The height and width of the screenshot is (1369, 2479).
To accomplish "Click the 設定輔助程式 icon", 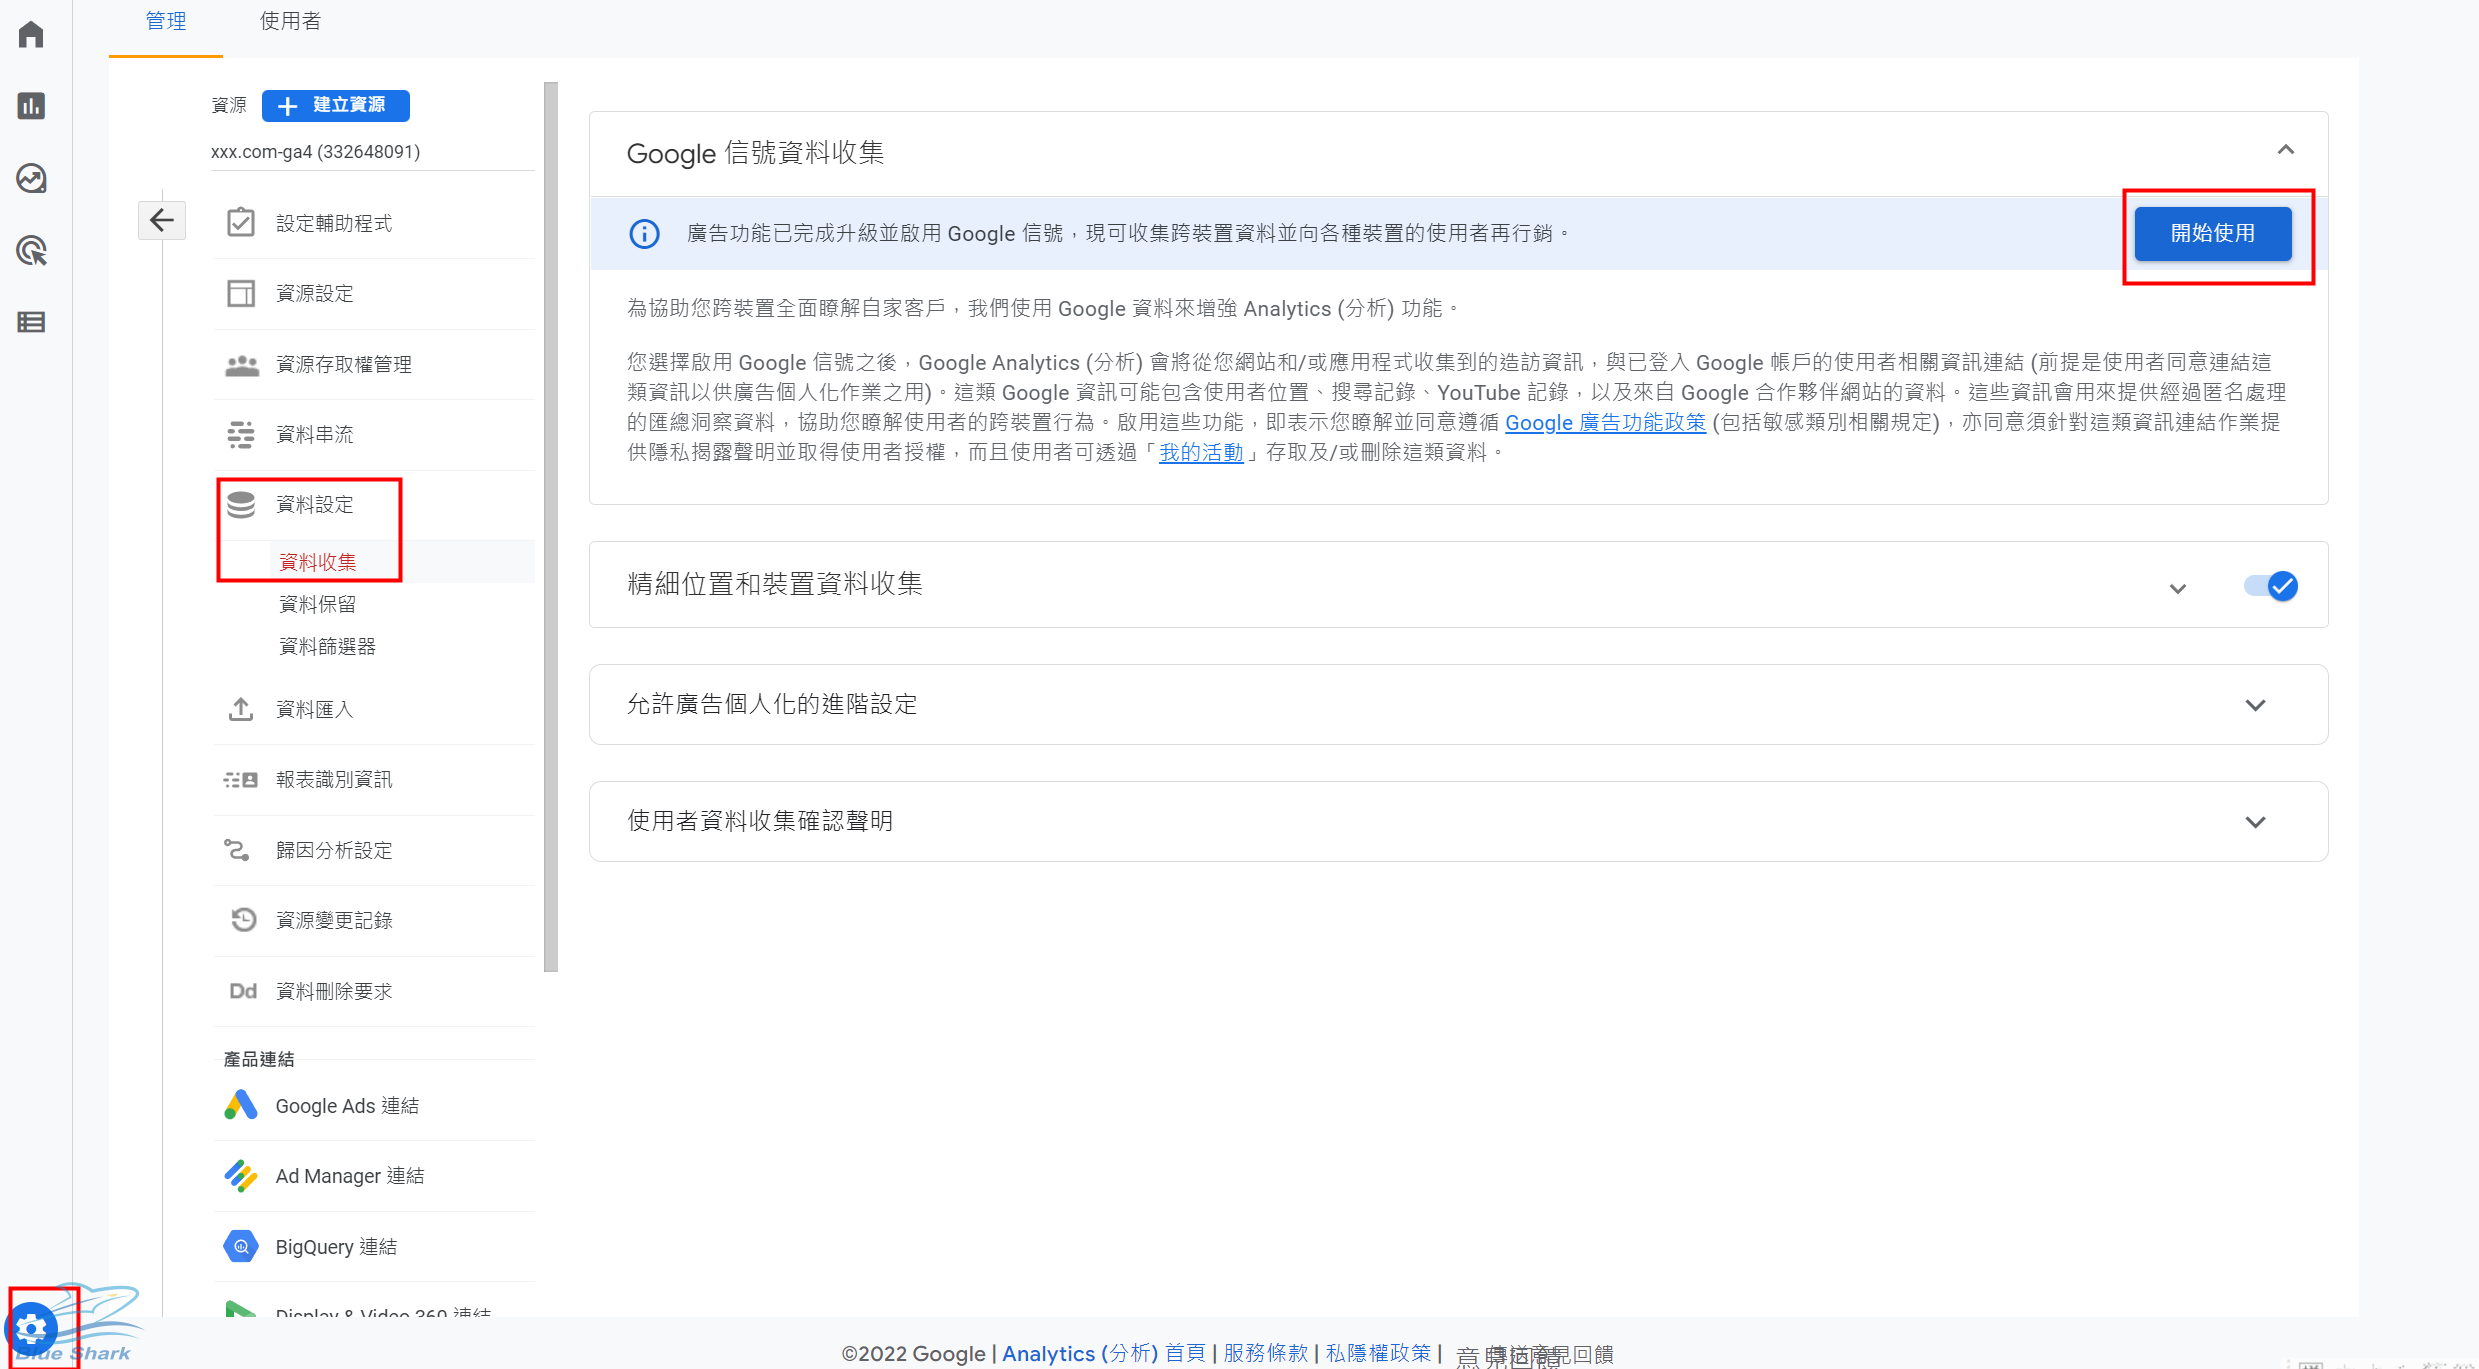I will coord(241,223).
